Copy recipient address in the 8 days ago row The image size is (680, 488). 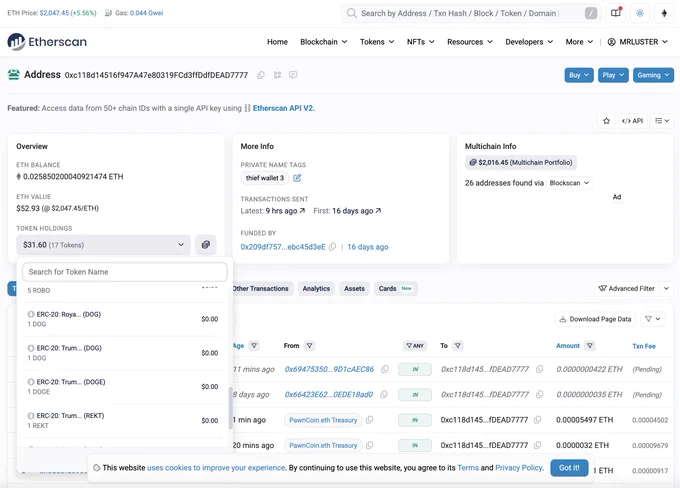[539, 394]
